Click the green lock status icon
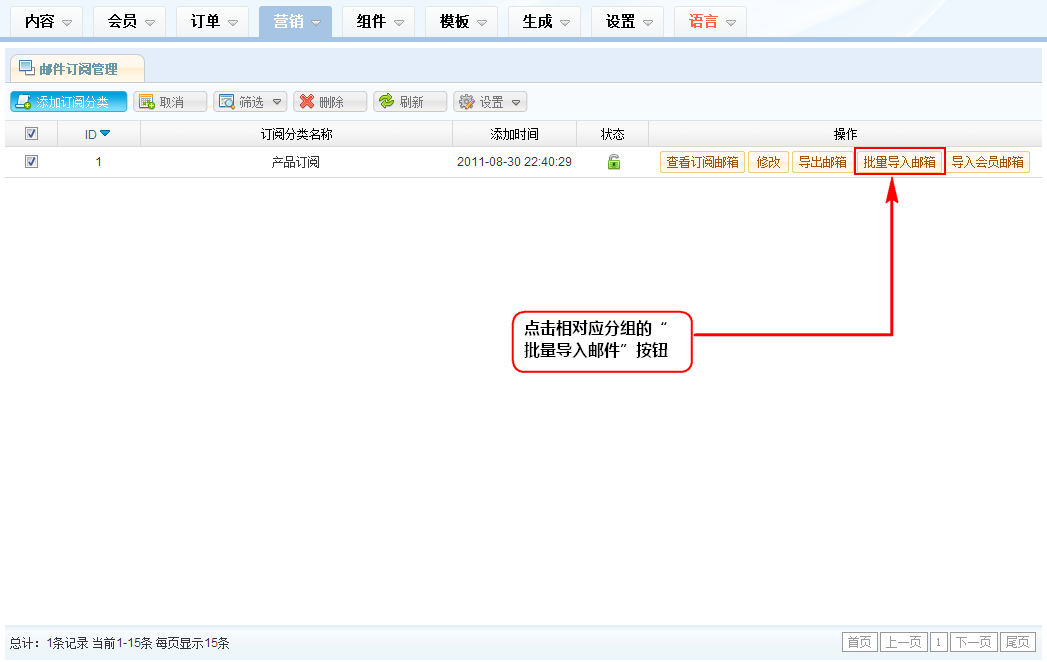Viewport: 1047px width, 662px height. coord(614,162)
